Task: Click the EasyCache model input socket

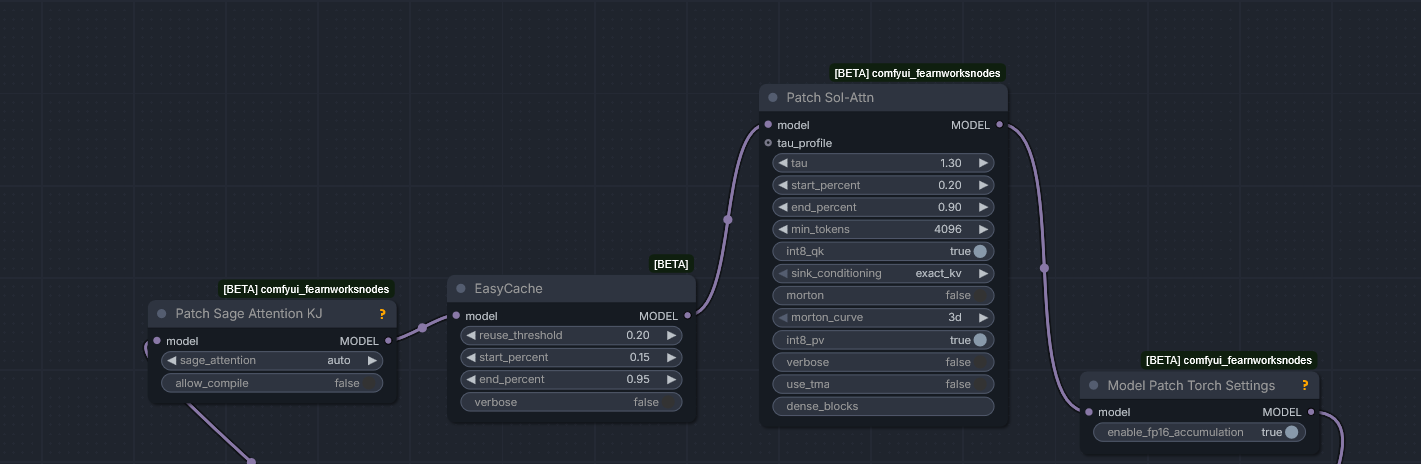Action: [456, 316]
